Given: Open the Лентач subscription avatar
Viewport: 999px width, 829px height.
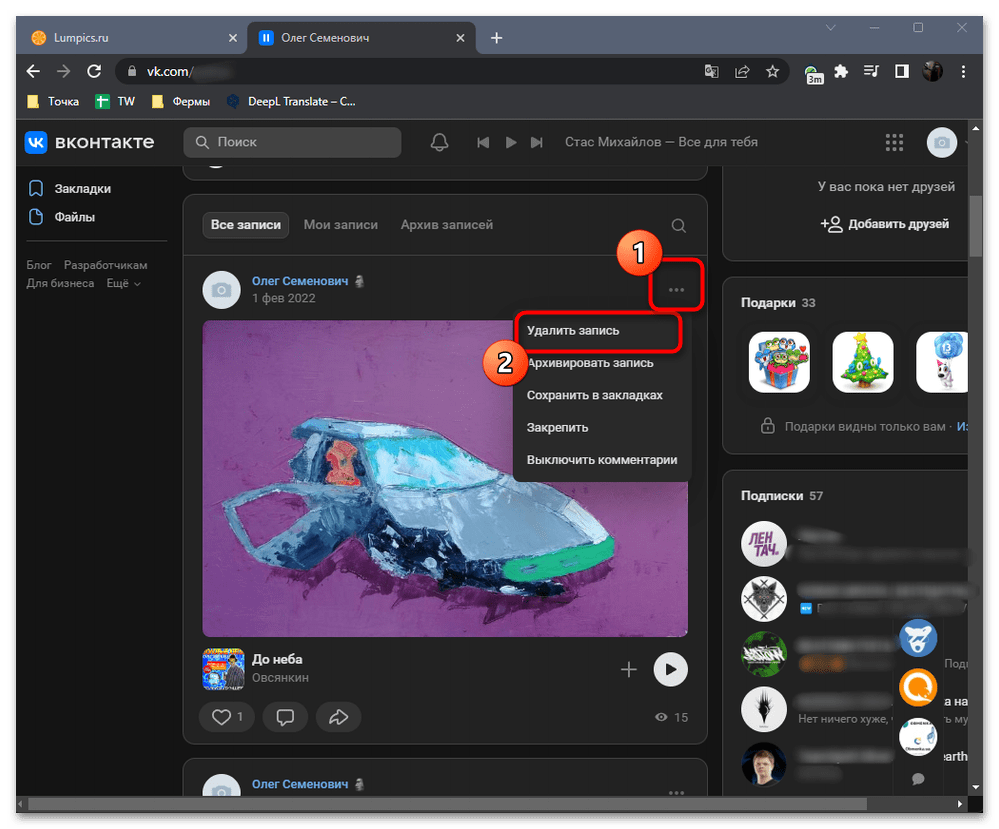Looking at the screenshot, I should point(763,544).
